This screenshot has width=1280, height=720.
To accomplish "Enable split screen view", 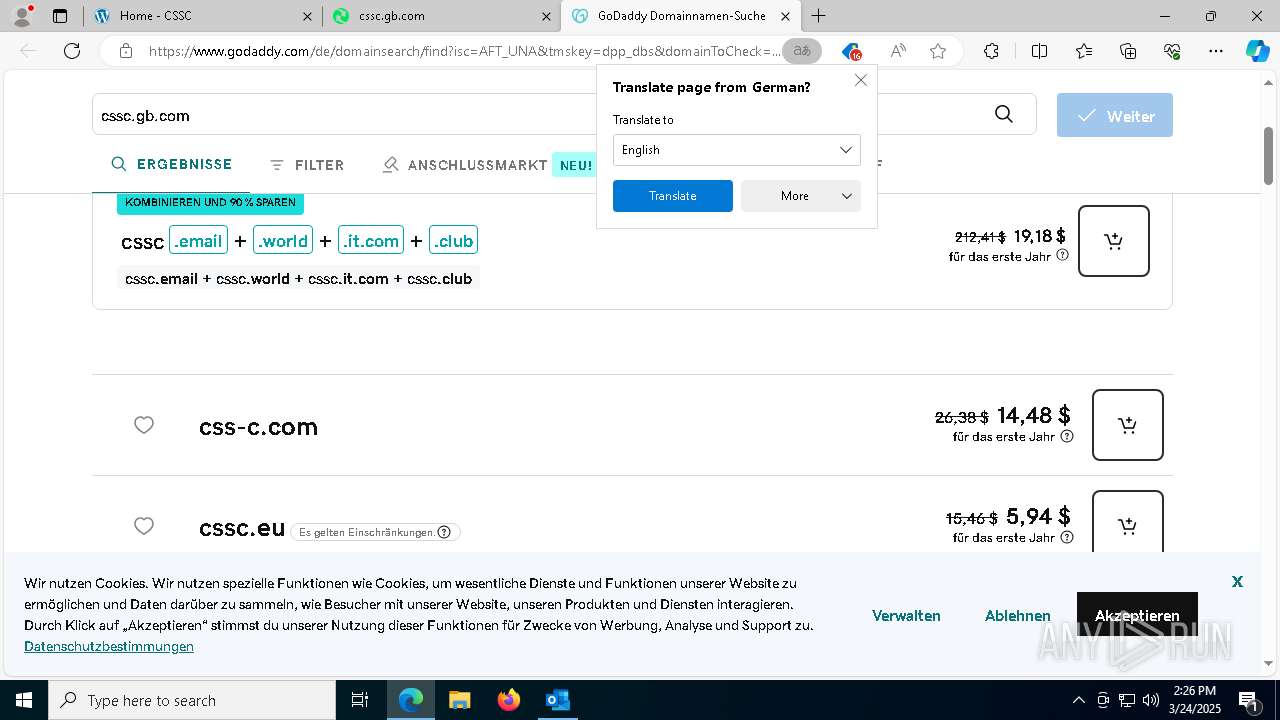I will click(1039, 51).
